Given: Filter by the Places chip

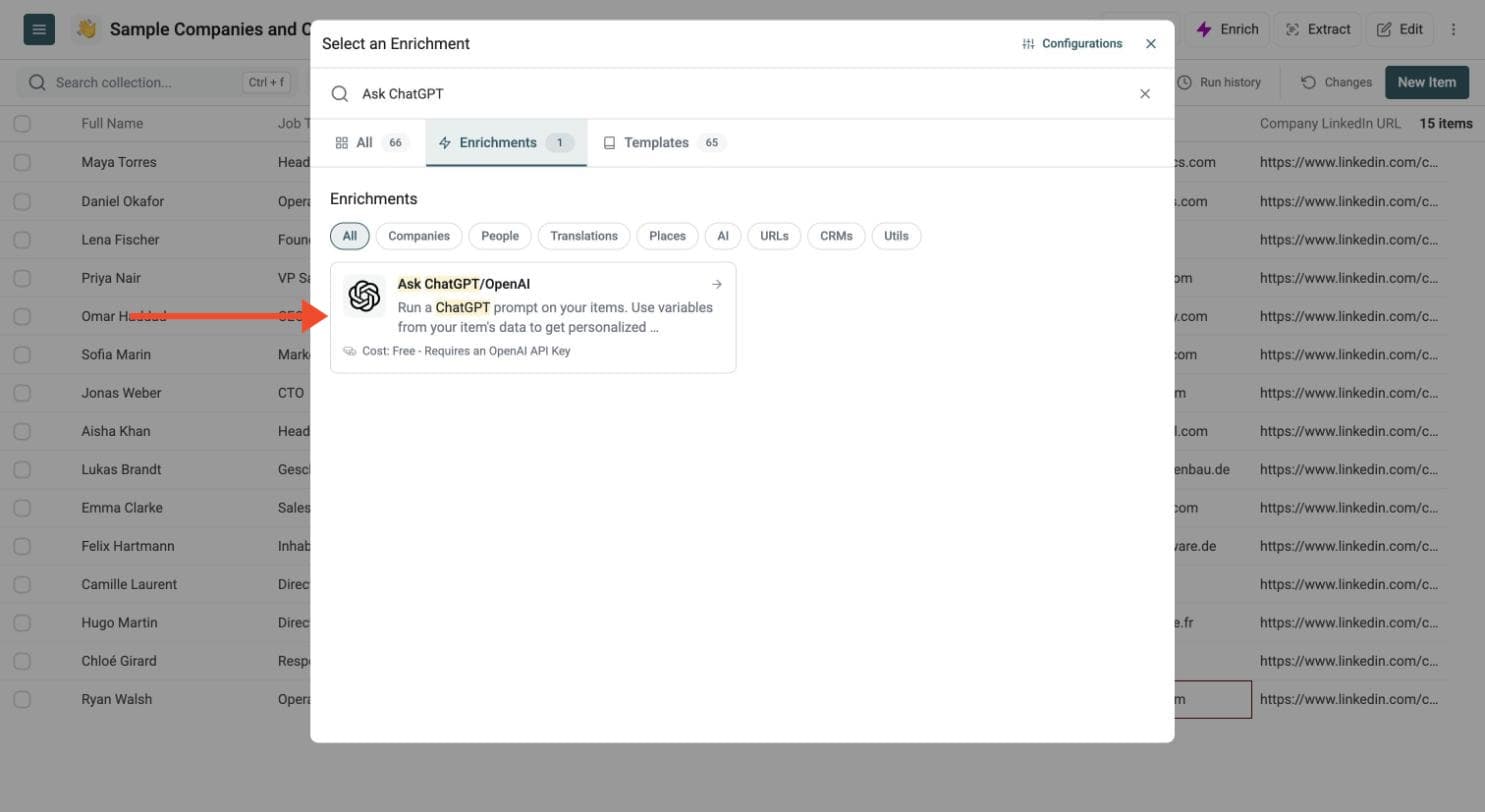Looking at the screenshot, I should click(667, 236).
